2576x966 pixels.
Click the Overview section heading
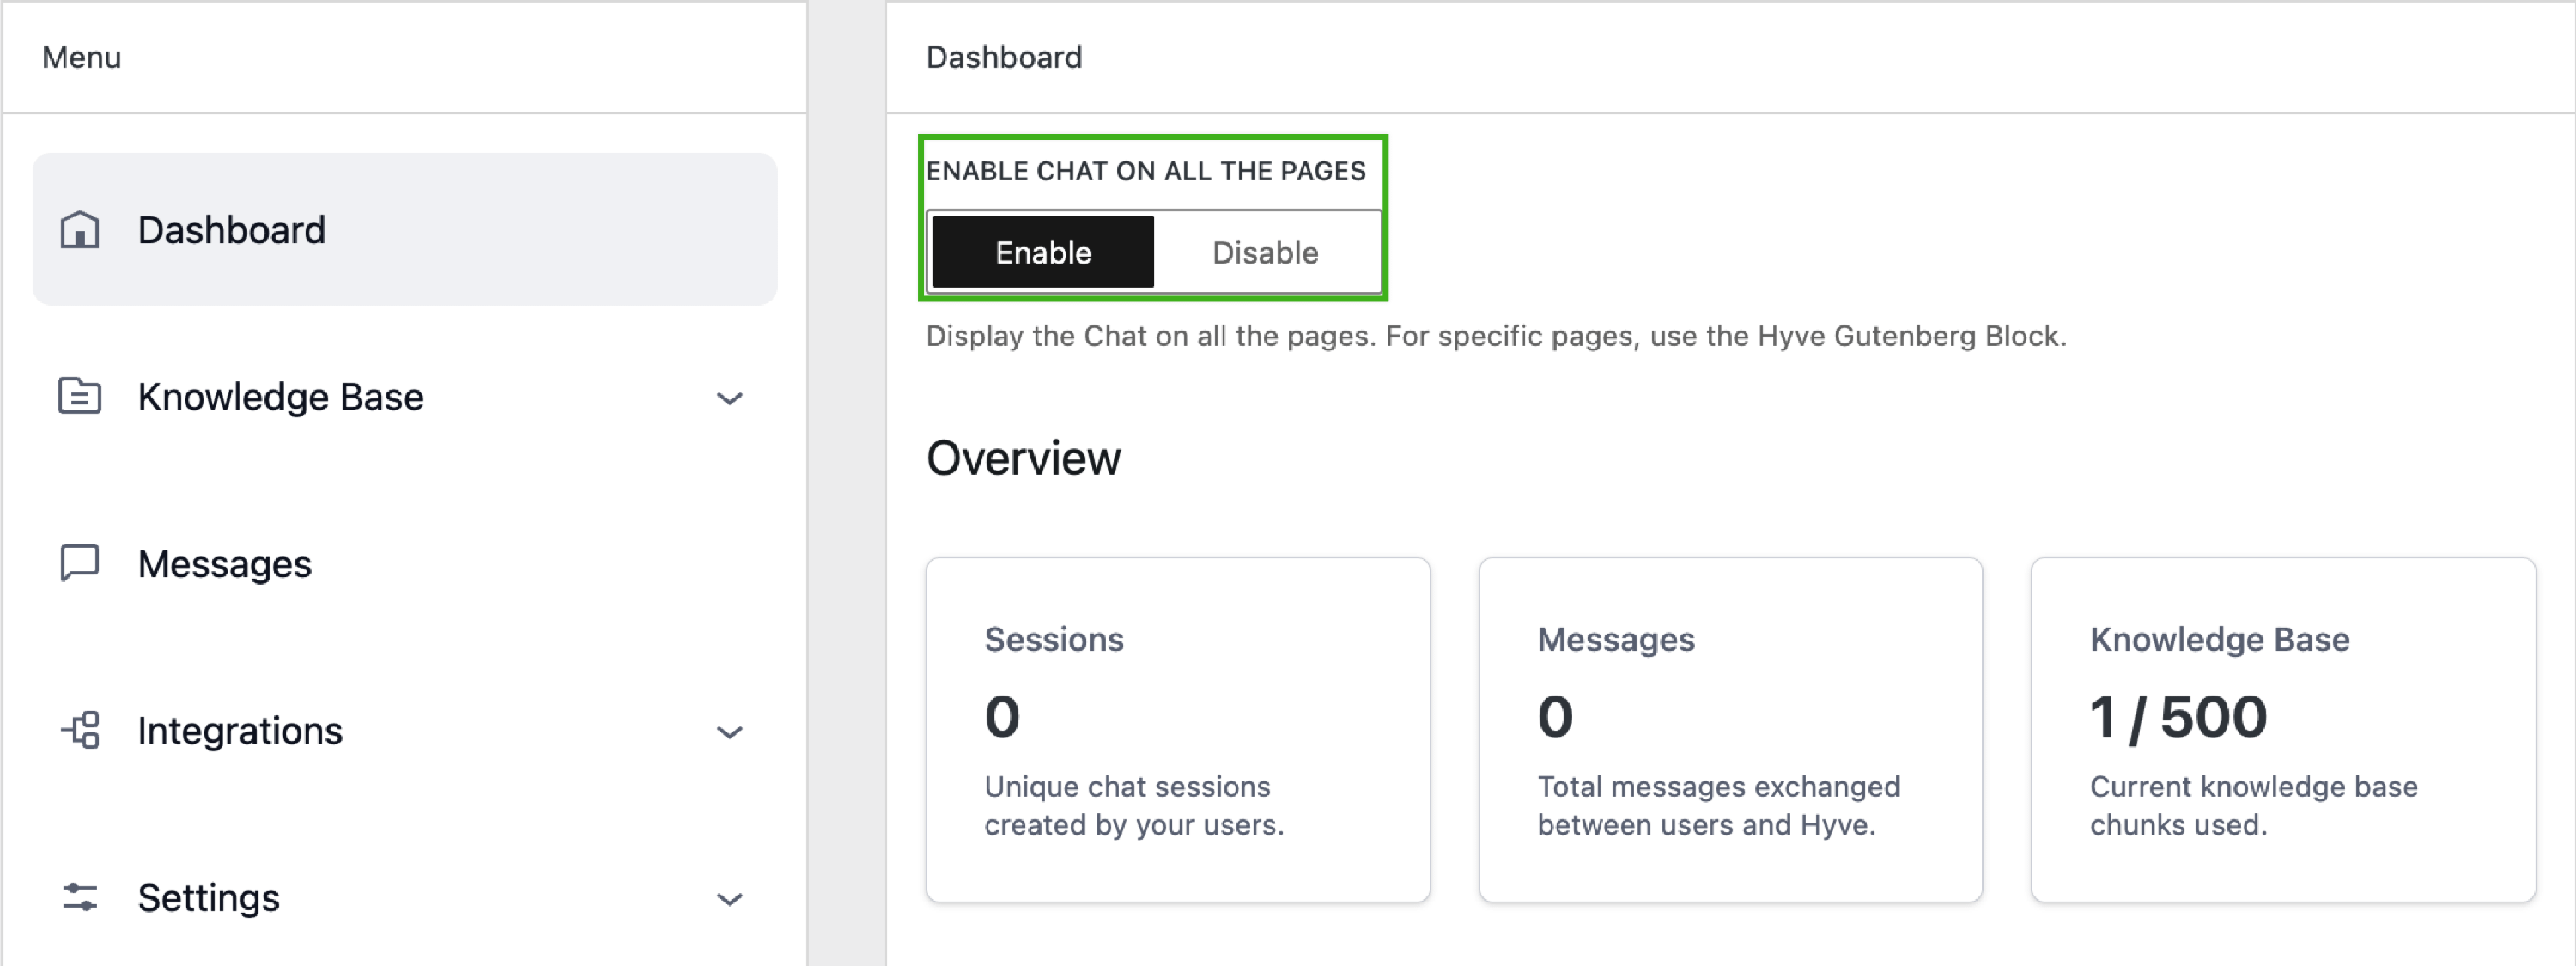[x=1023, y=459]
